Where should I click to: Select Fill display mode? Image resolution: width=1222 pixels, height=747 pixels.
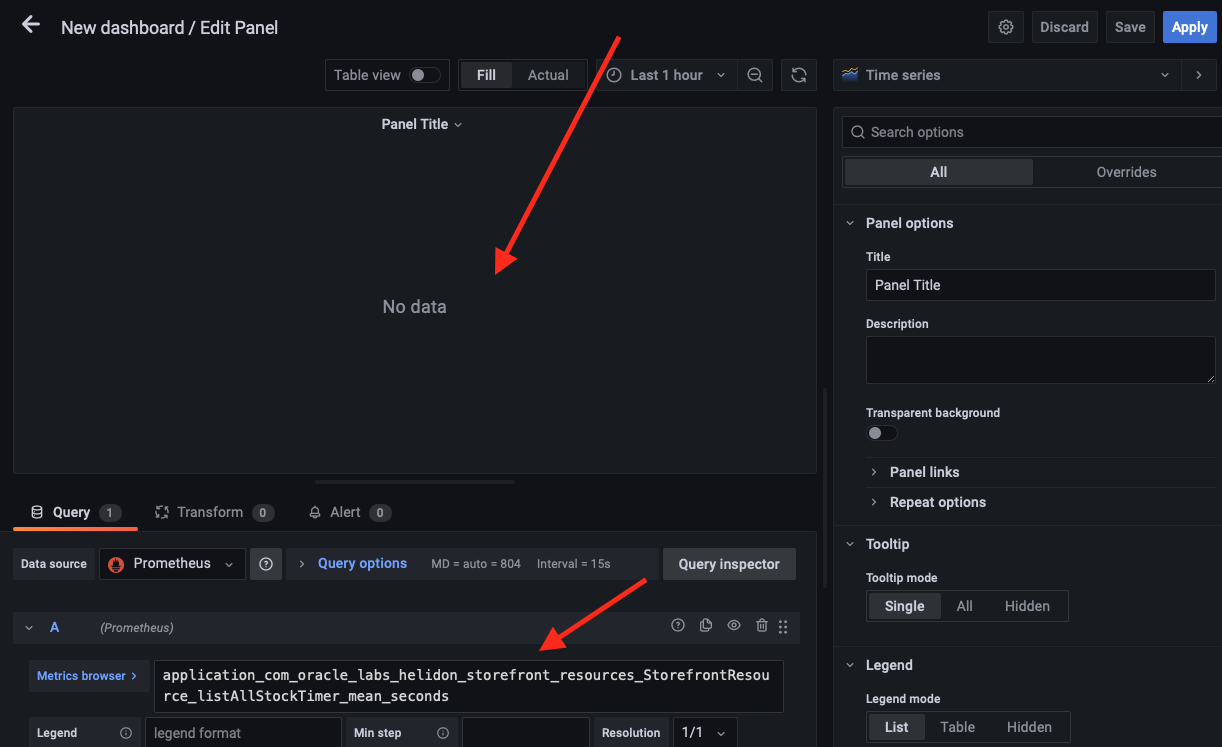486,75
